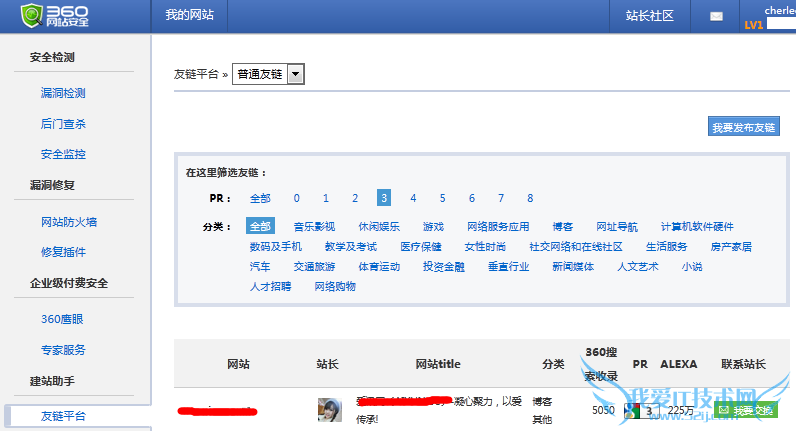This screenshot has width=796, height=431.
Task: Filter category 音乐影视
Action: tap(314, 226)
